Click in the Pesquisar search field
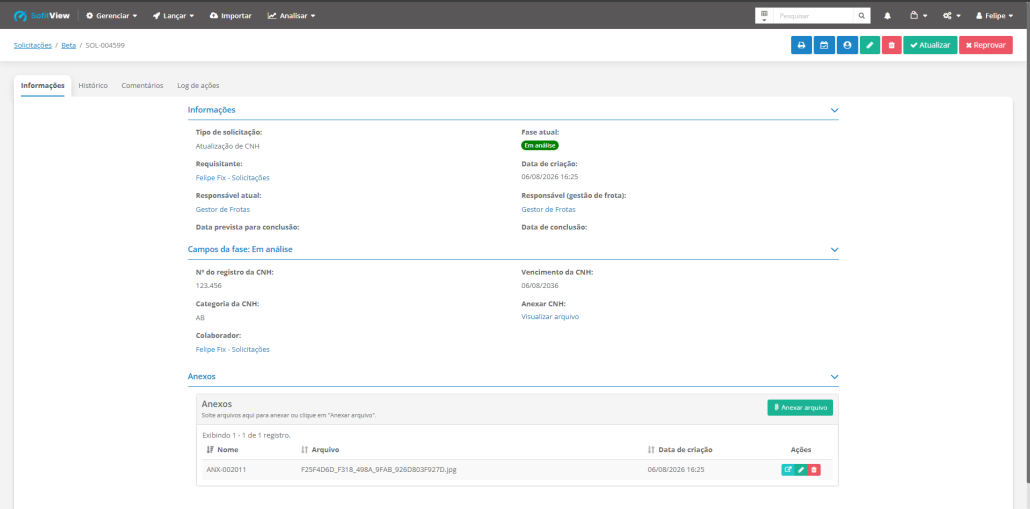The width and height of the screenshot is (1030, 509). click(813, 16)
